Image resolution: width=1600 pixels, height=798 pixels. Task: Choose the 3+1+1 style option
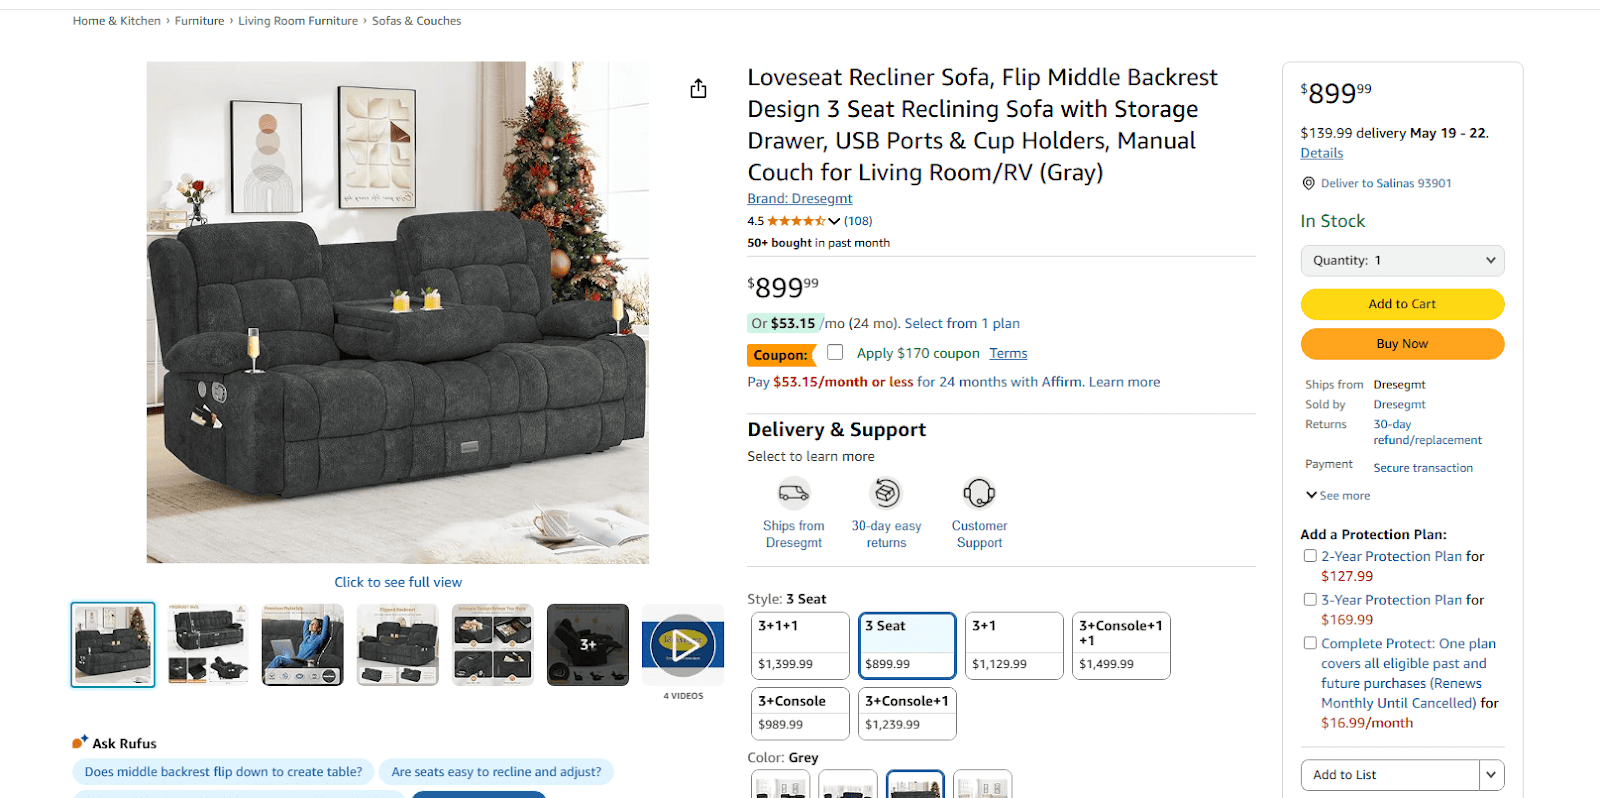[800, 645]
